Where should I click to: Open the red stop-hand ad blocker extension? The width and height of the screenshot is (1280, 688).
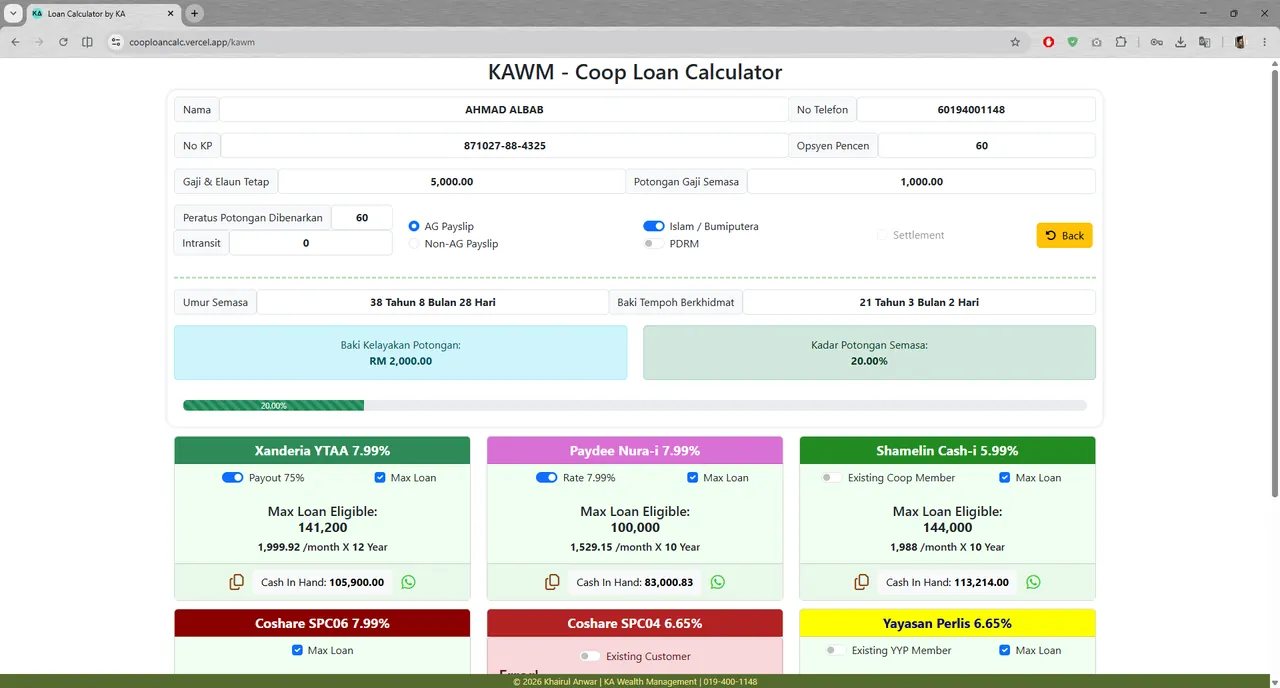(x=1048, y=42)
